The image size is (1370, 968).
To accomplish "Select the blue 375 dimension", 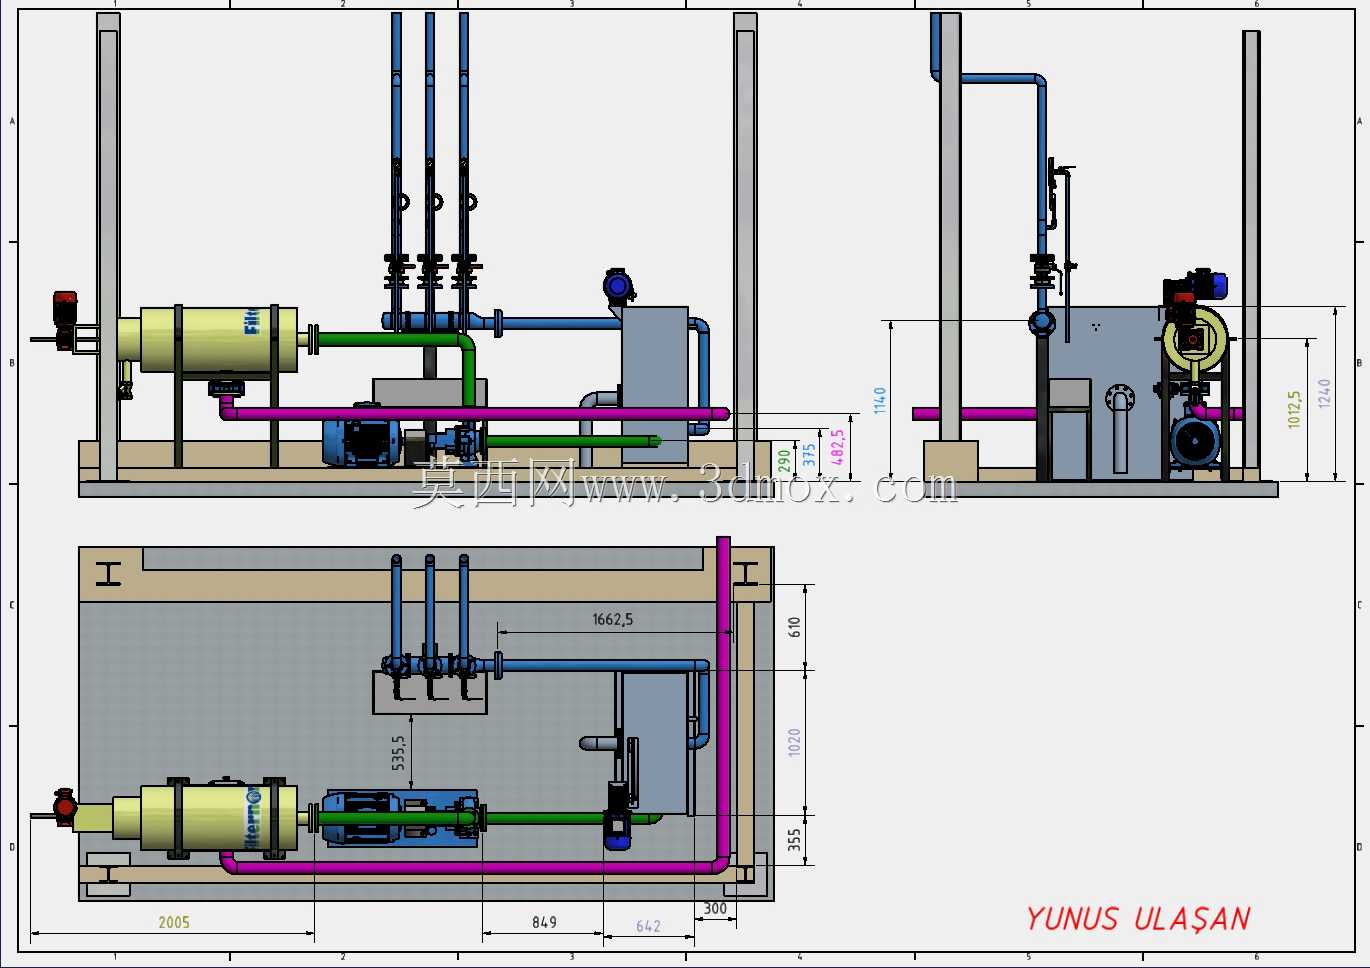I will pos(809,454).
